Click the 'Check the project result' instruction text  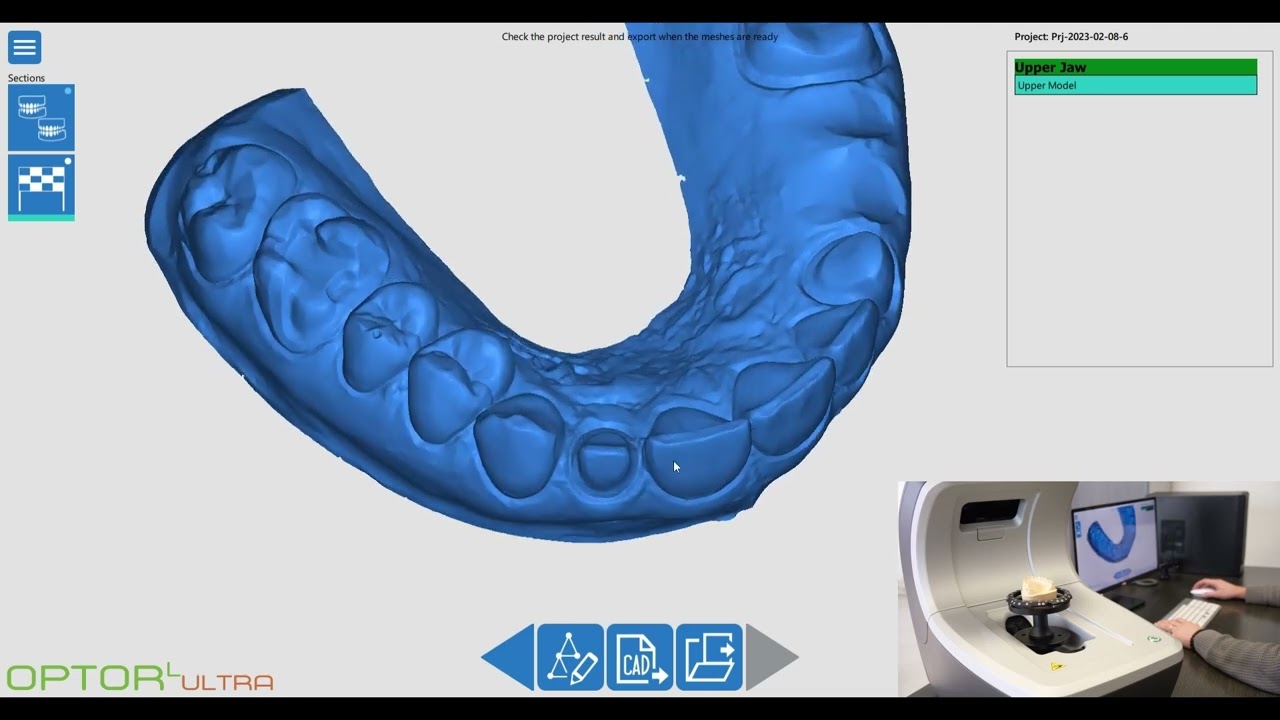640,37
